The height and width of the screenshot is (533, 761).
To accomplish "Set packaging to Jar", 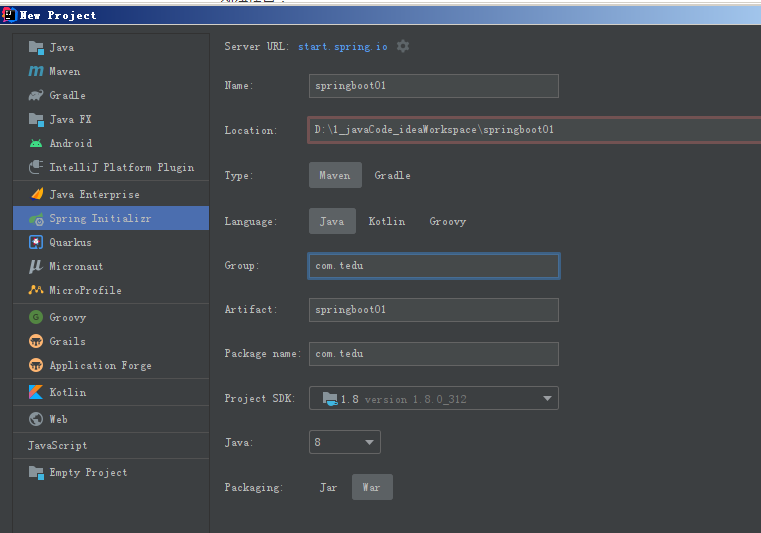I will click(x=328, y=487).
